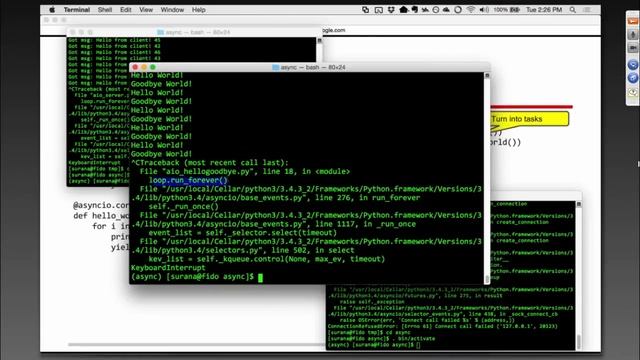Open the View menu
This screenshot has height=360, width=640.
146,10
